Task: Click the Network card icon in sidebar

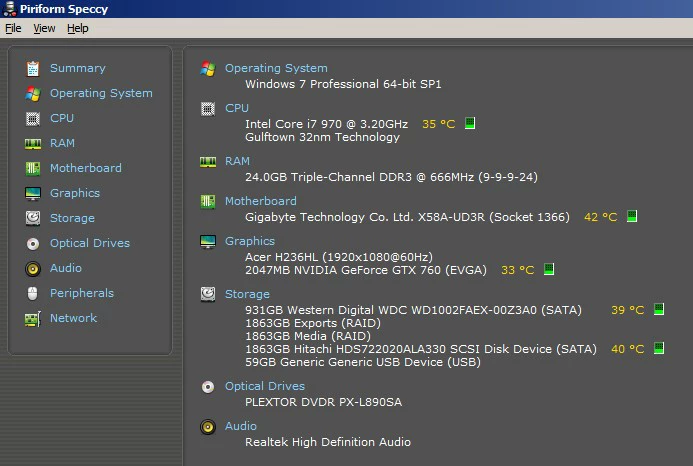Action: click(33, 319)
